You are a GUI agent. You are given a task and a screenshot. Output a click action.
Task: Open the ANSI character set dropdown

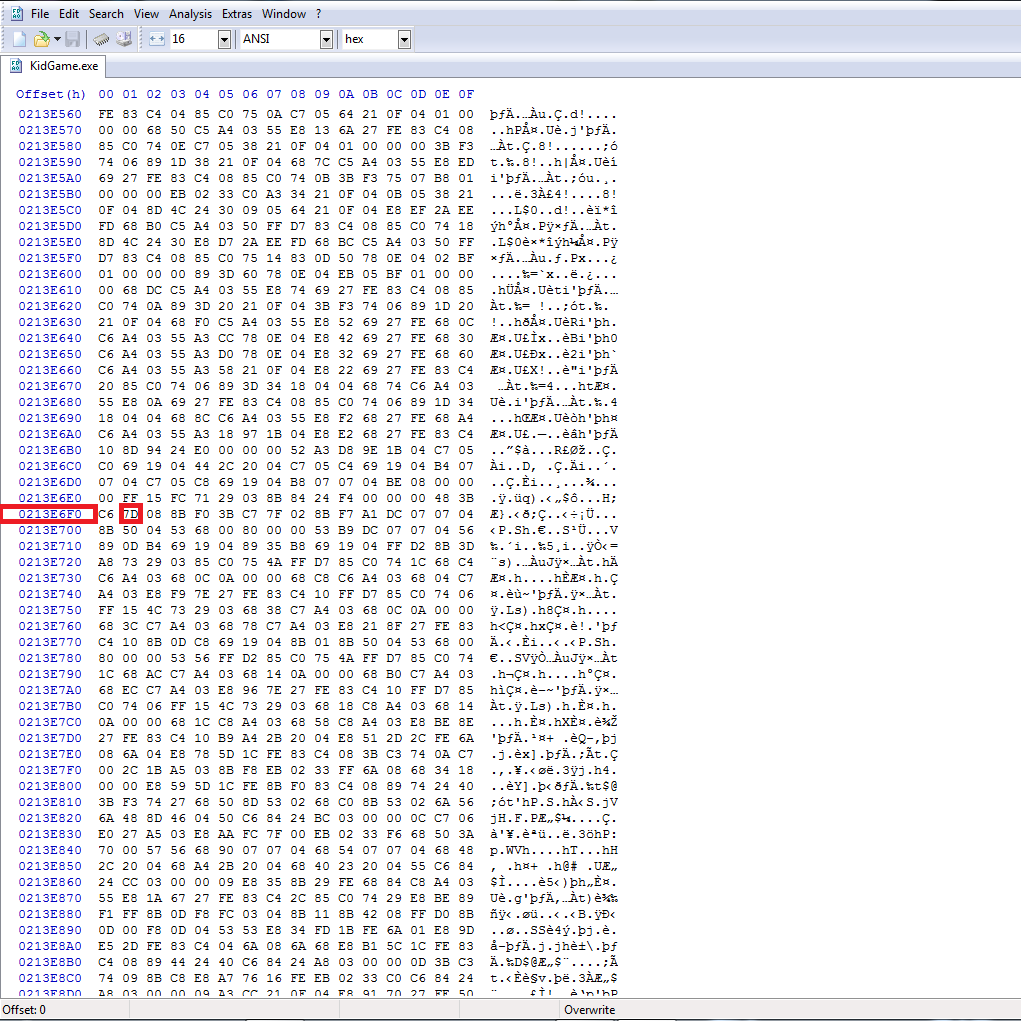326,39
